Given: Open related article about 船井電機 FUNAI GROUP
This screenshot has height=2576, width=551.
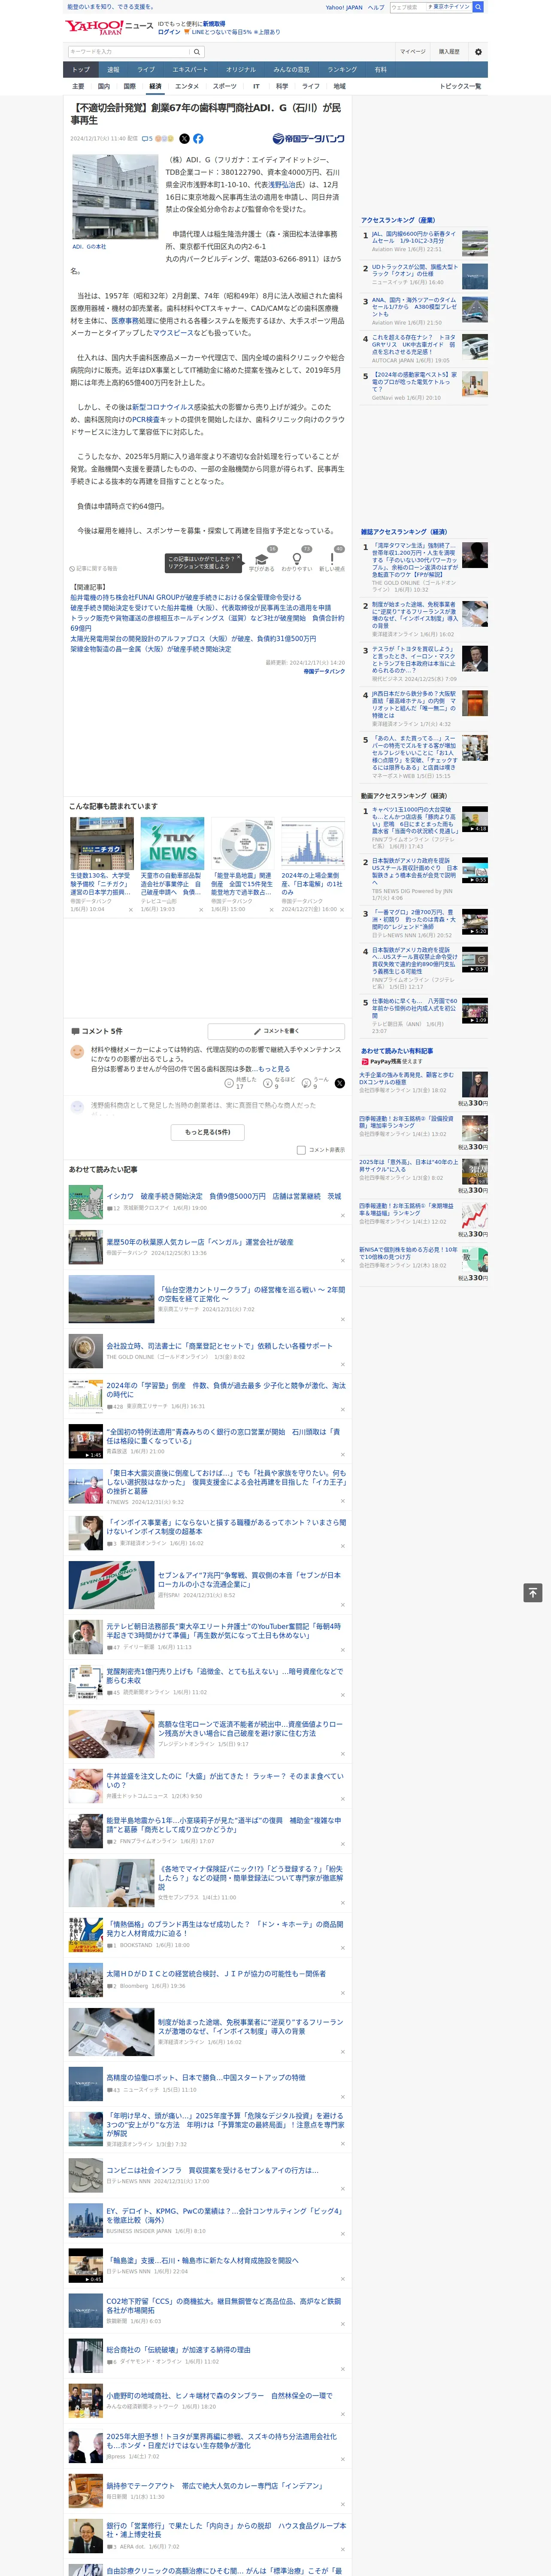Looking at the screenshot, I should (185, 597).
